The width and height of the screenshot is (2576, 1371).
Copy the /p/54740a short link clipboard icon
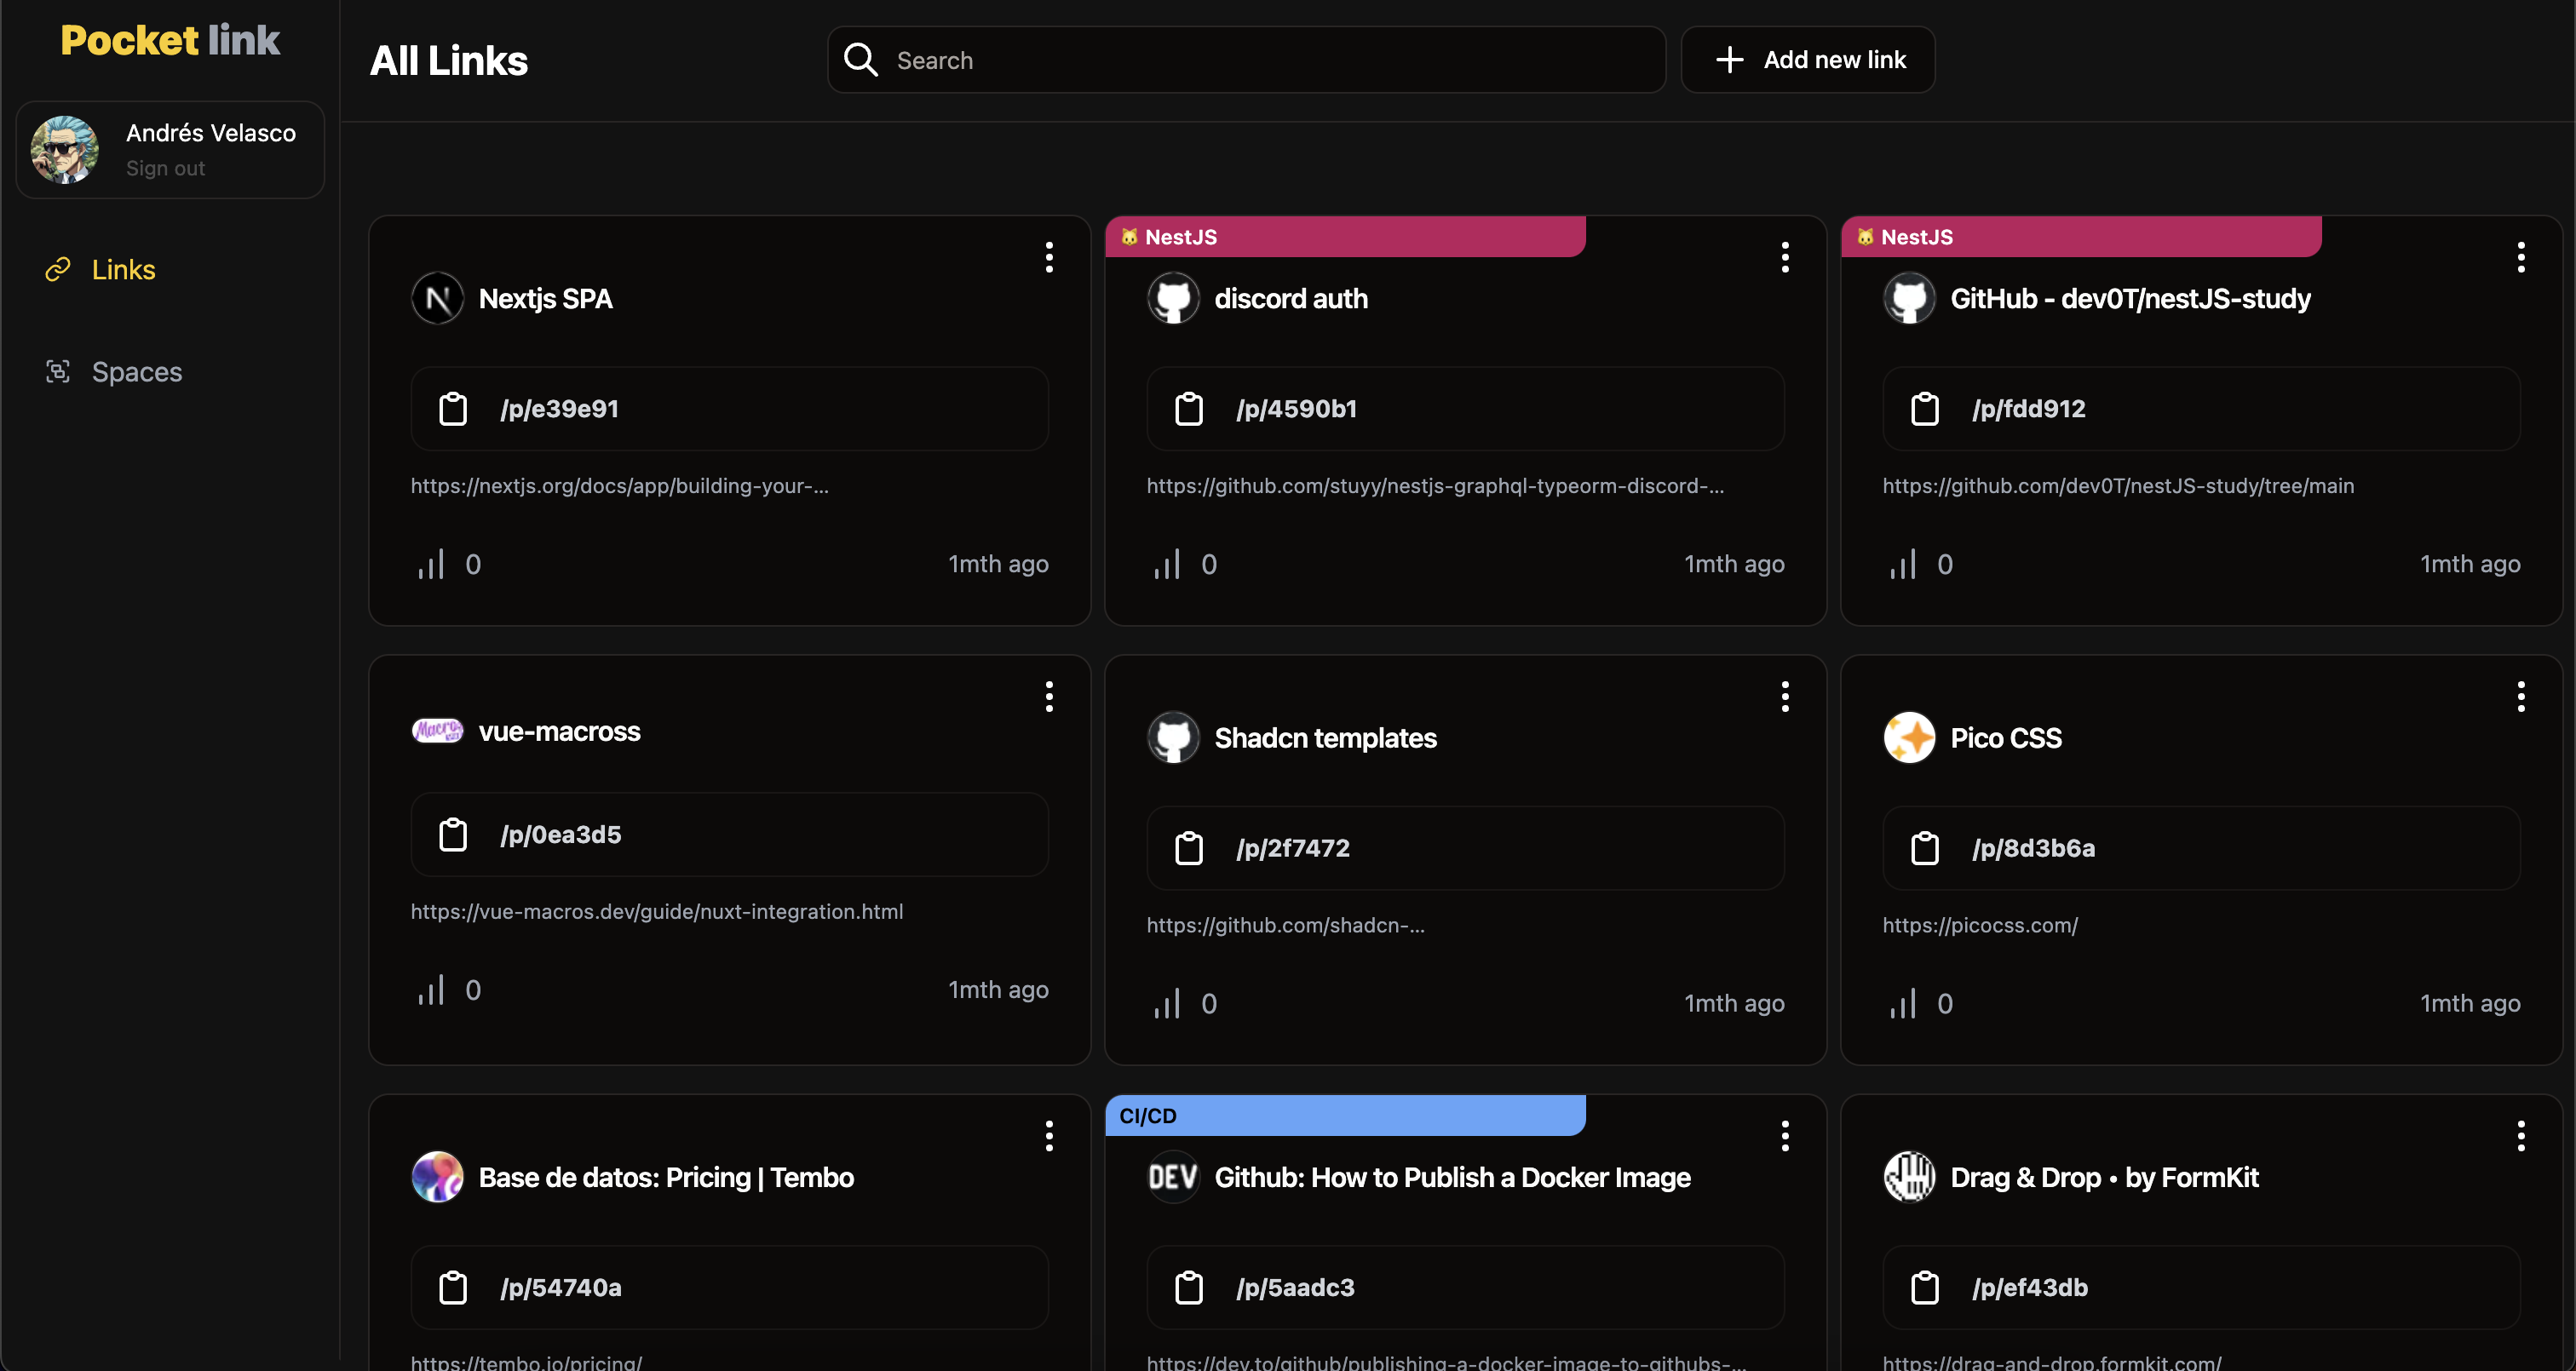[453, 1288]
